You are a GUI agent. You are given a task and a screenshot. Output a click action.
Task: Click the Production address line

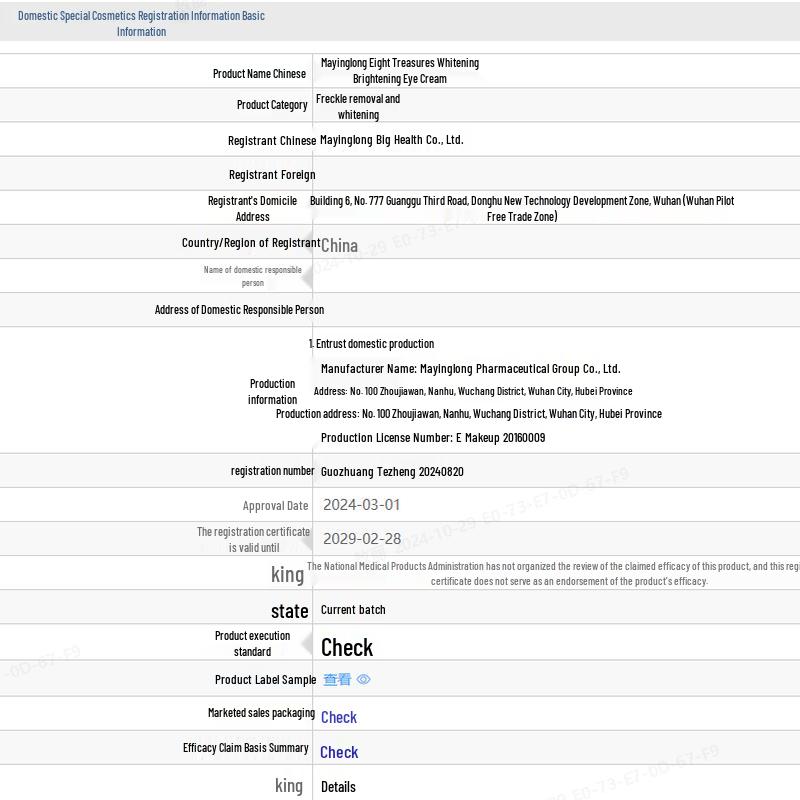point(469,414)
